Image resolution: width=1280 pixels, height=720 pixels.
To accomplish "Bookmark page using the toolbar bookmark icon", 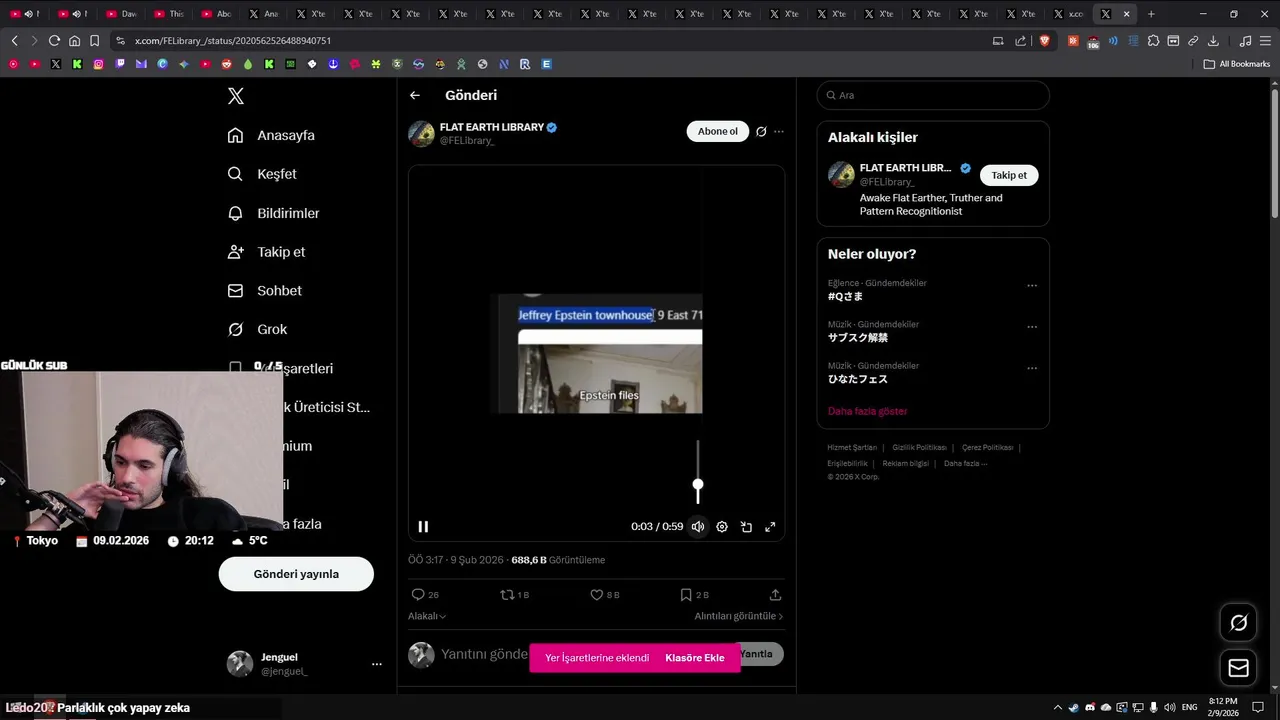I will click(x=94, y=41).
